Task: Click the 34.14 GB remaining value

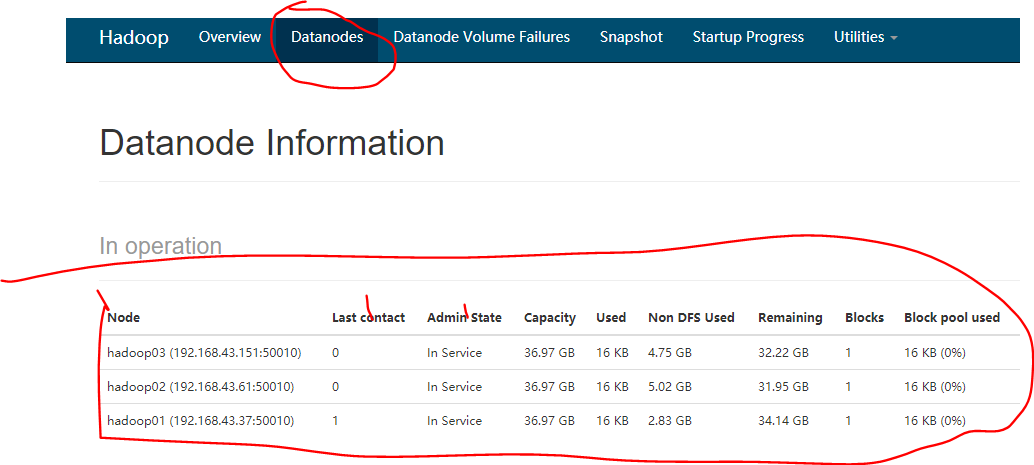Action: pyautogui.click(x=783, y=420)
